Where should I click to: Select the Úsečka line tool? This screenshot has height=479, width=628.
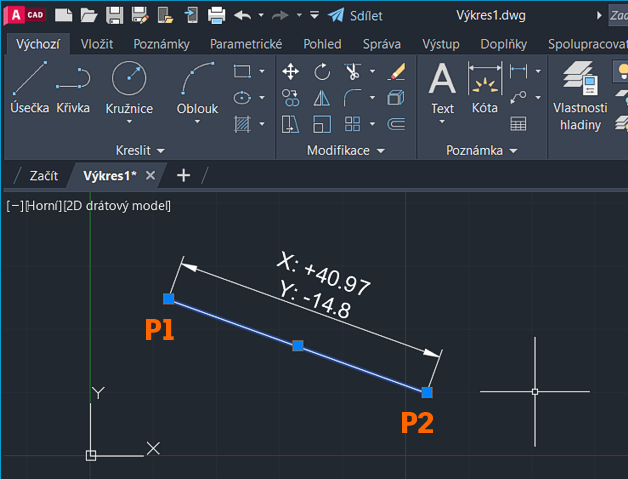click(30, 87)
